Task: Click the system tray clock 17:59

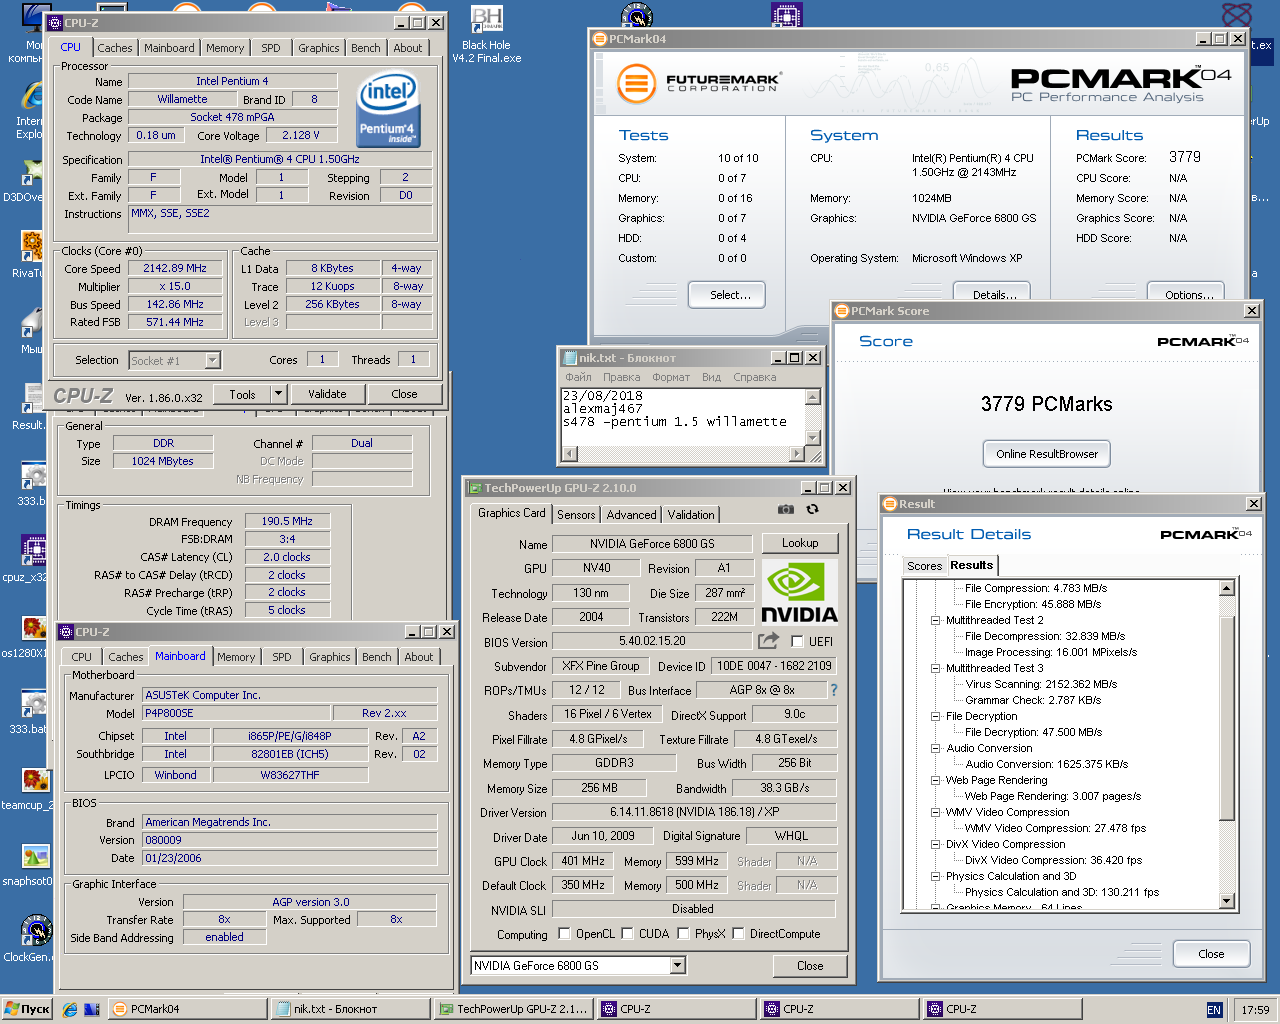Action: (1255, 1009)
